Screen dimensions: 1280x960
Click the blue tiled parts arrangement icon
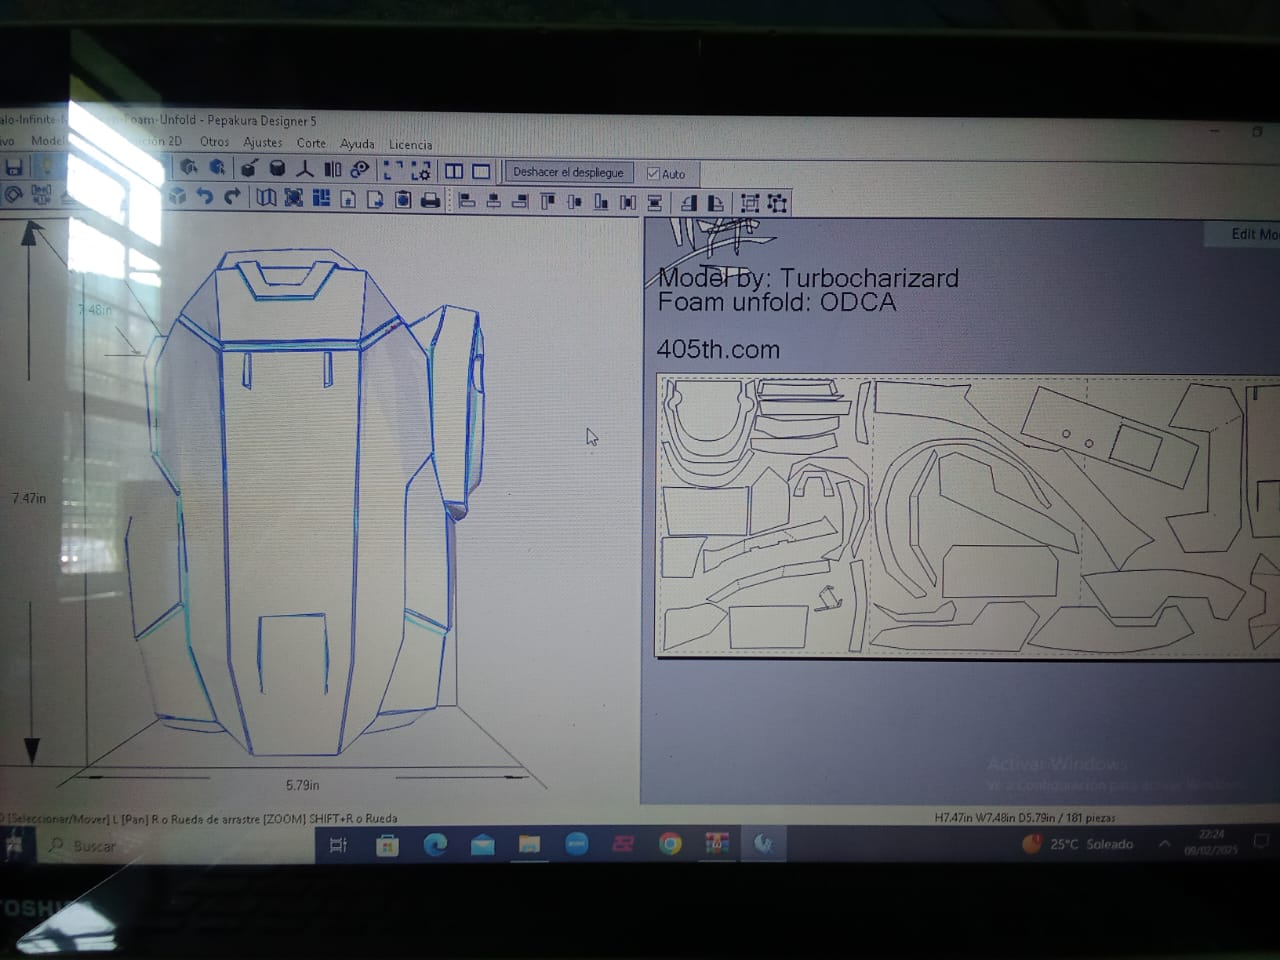(x=321, y=198)
